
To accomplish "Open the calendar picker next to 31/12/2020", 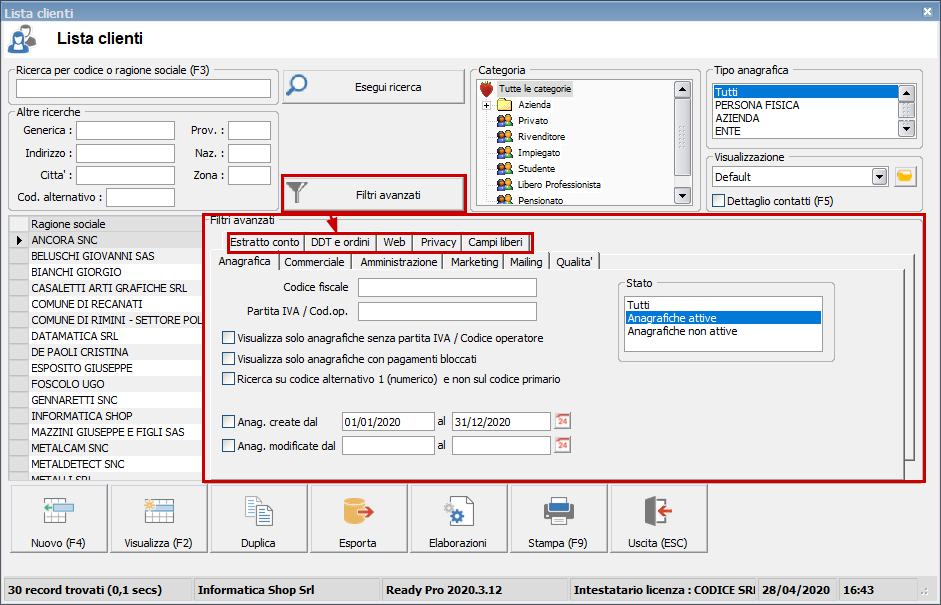I will coord(562,421).
